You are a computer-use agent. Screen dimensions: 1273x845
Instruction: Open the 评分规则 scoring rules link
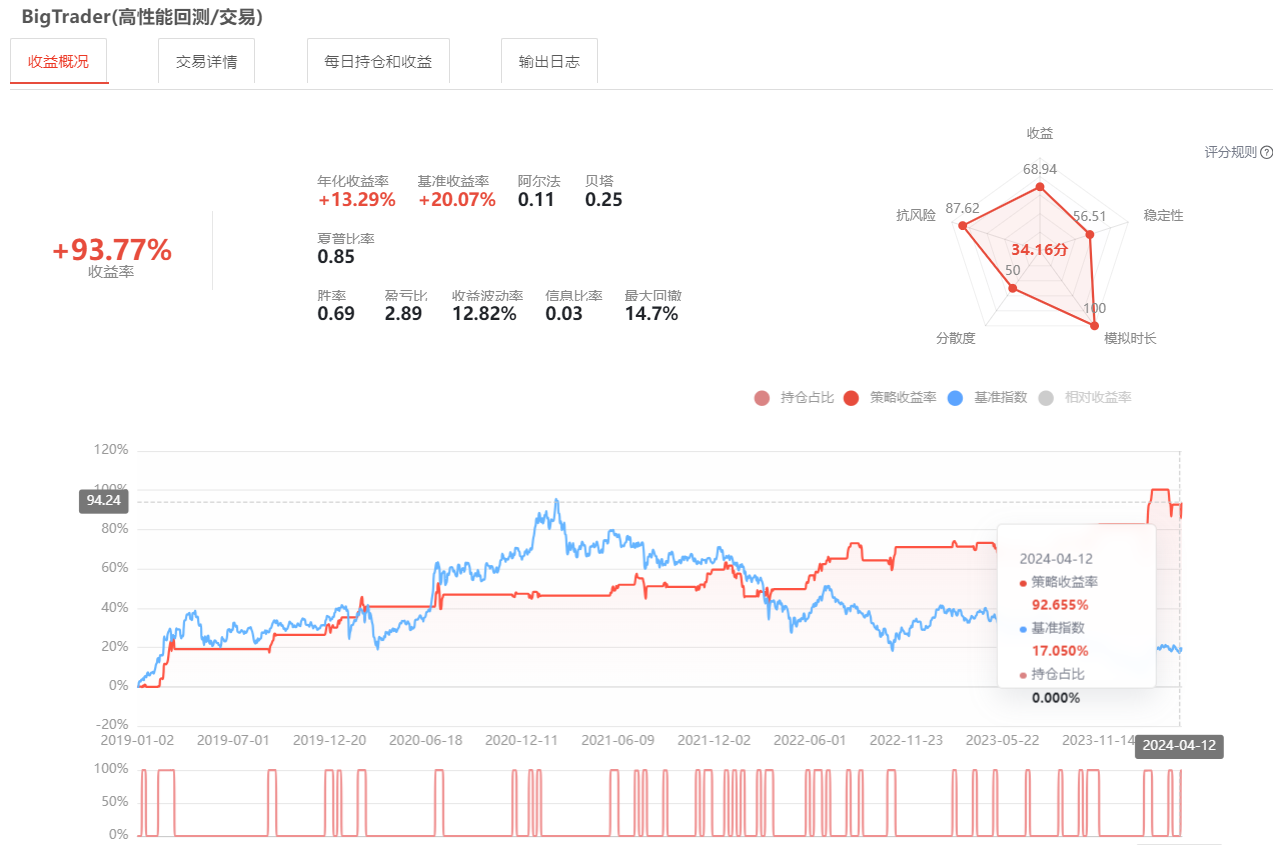[1231, 153]
